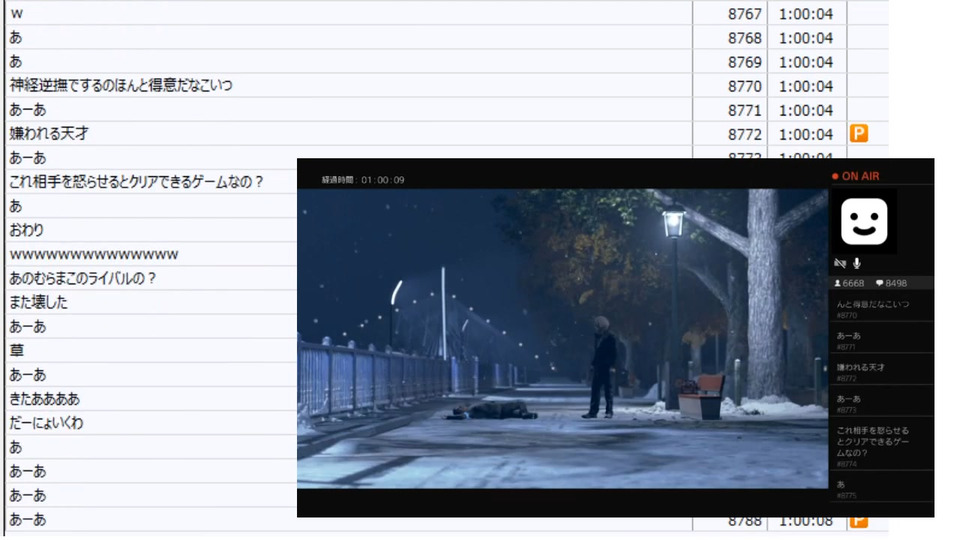Click comment number 8771
Screen dimensions: 960x540
(744, 110)
